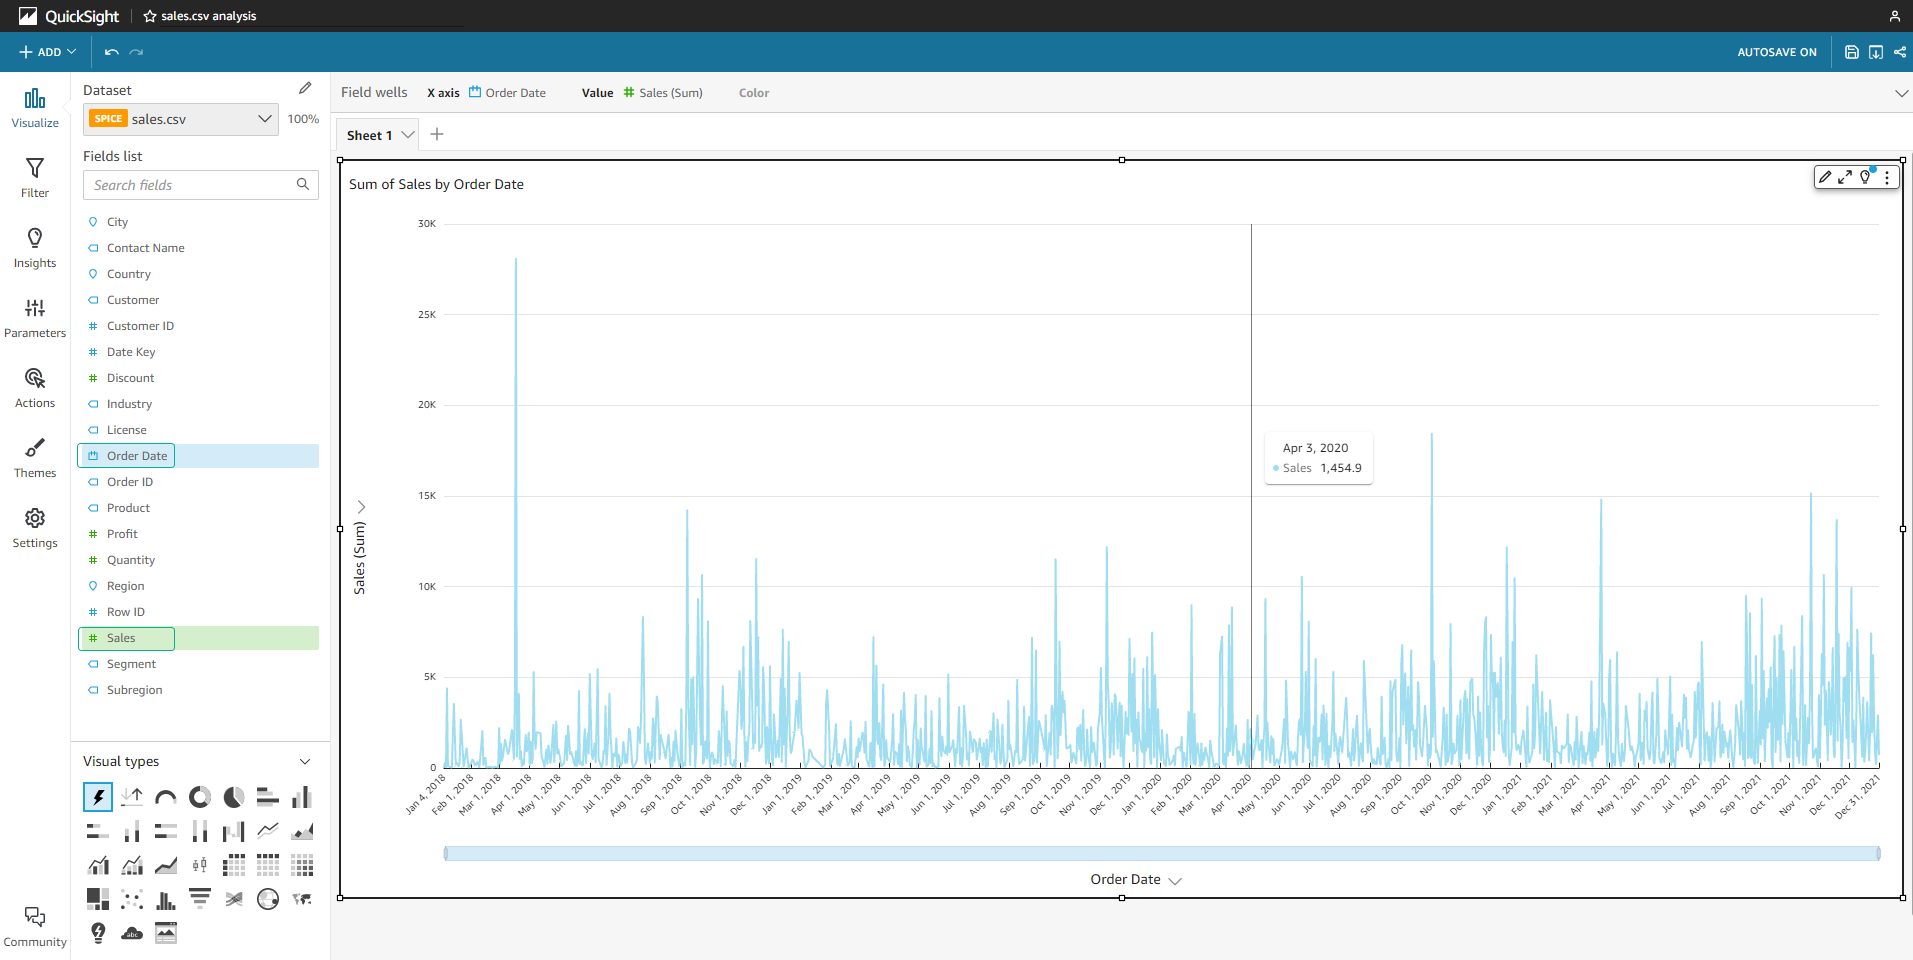Pick the word cloud visual type
This screenshot has height=960, width=1913.
point(132,933)
